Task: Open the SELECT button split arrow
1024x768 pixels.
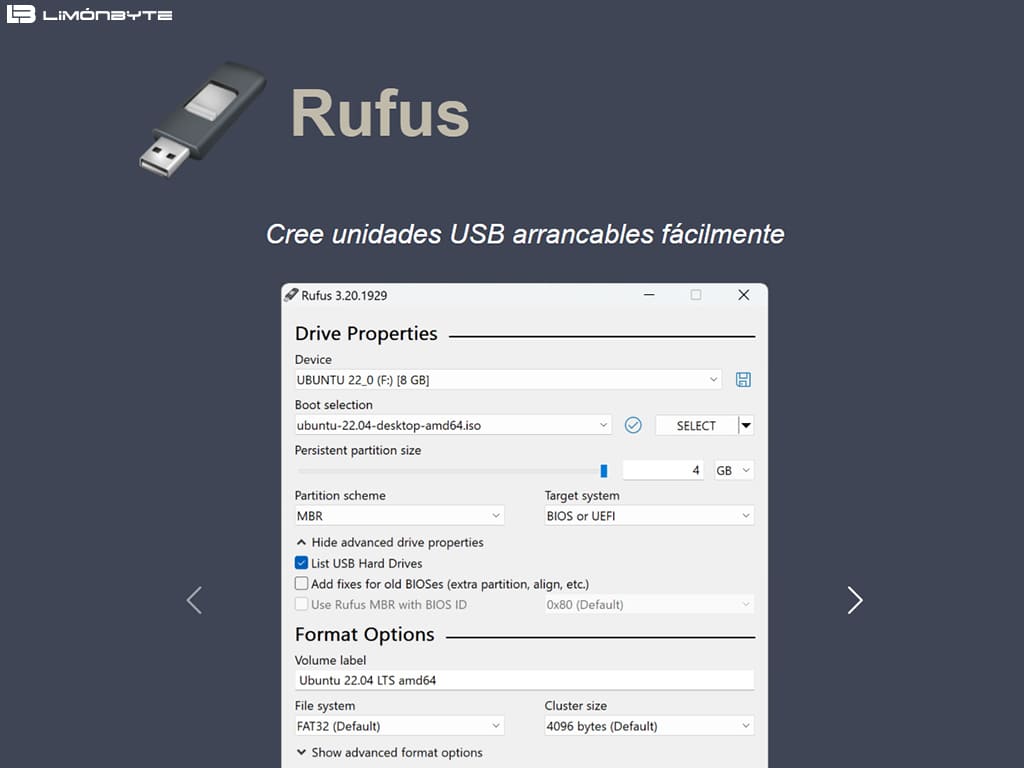Action: pos(746,425)
